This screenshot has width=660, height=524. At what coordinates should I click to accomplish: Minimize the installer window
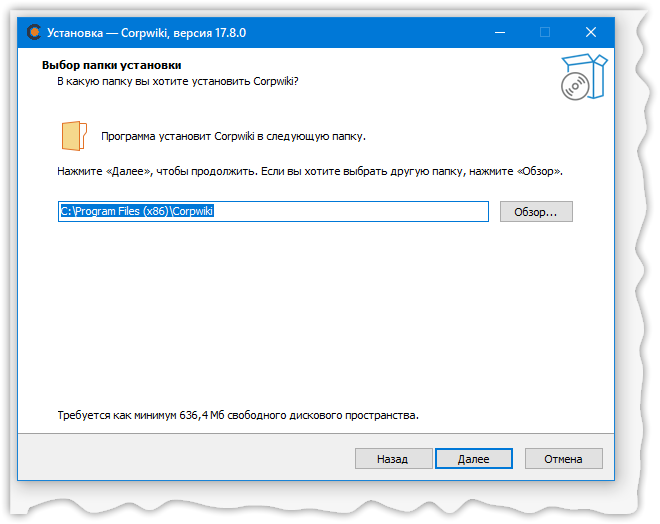pos(499,32)
